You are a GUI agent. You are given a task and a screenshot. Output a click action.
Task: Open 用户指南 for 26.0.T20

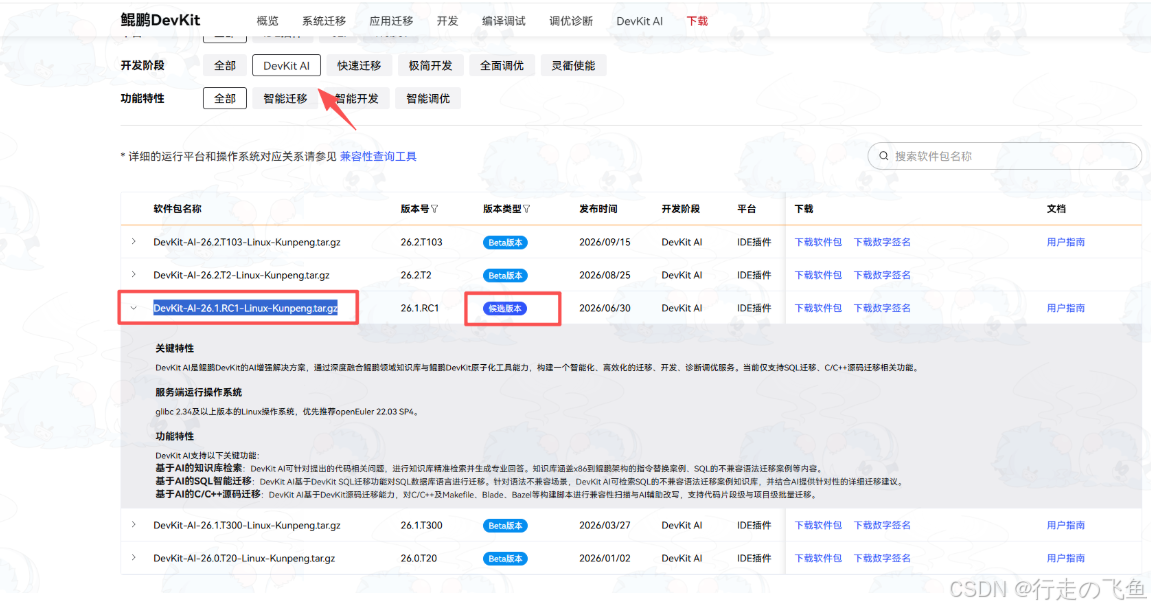tap(1065, 558)
